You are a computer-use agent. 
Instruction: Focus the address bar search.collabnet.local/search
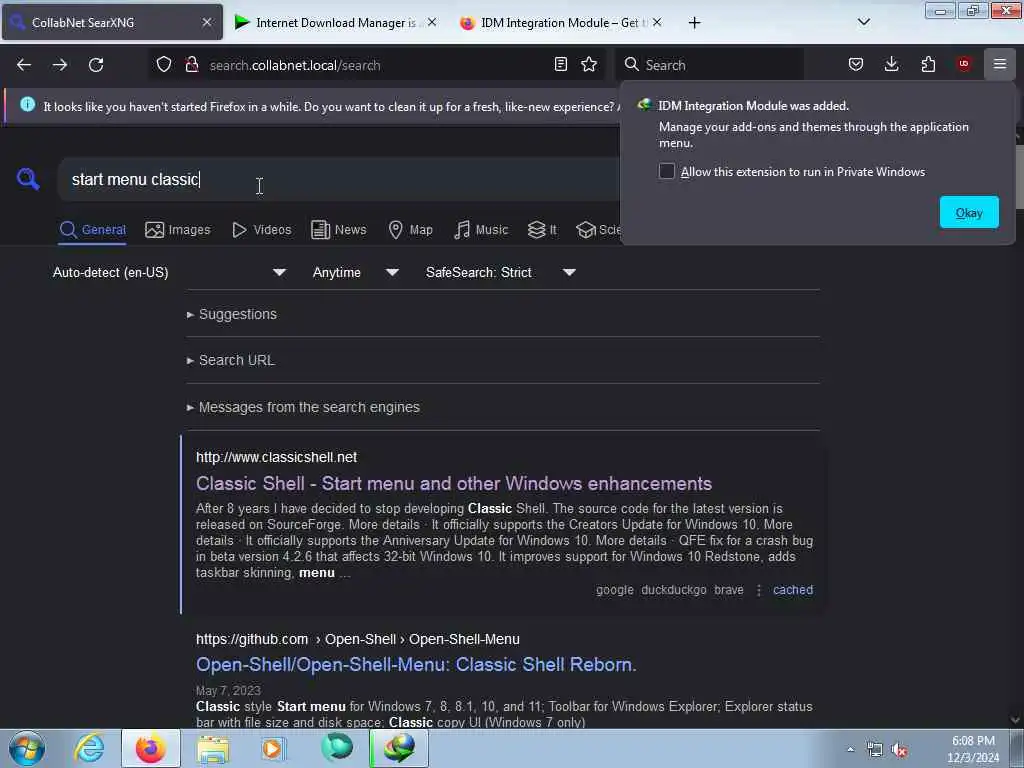click(379, 65)
